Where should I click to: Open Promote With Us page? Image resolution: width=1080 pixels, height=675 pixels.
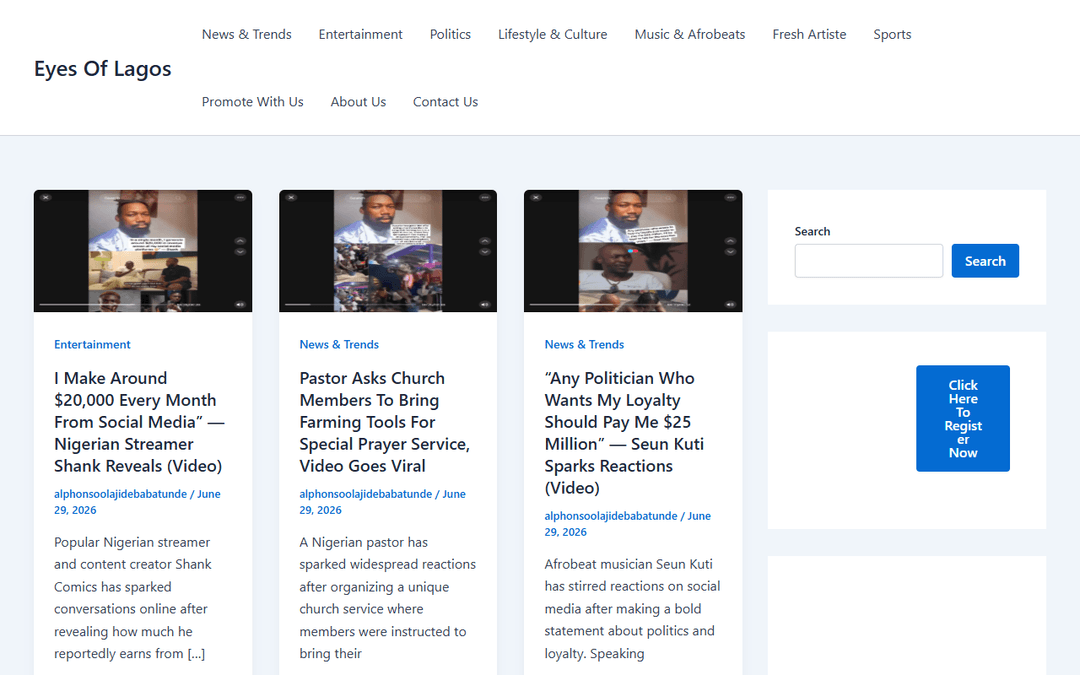point(253,102)
